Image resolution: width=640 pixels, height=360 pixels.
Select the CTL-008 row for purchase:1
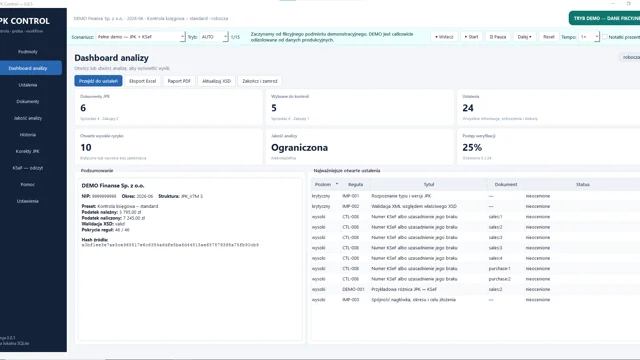(476, 269)
